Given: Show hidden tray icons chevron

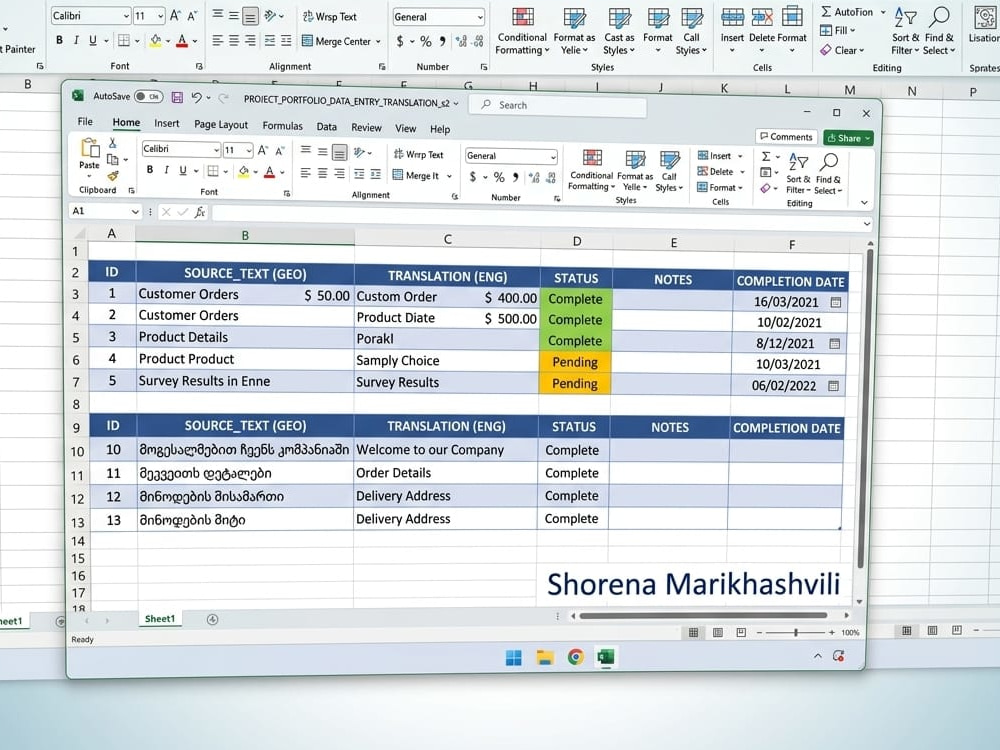Looking at the screenshot, I should click(x=818, y=656).
